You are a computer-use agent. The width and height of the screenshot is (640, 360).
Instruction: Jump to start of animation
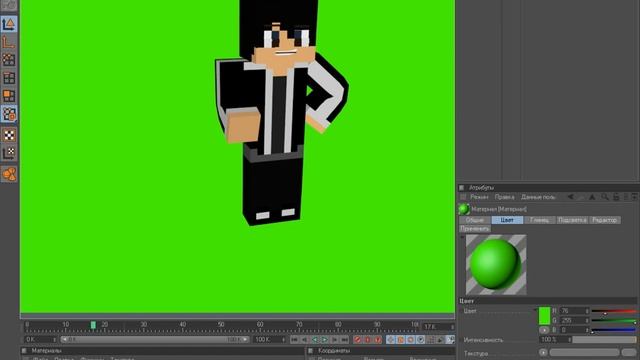[x=294, y=340]
